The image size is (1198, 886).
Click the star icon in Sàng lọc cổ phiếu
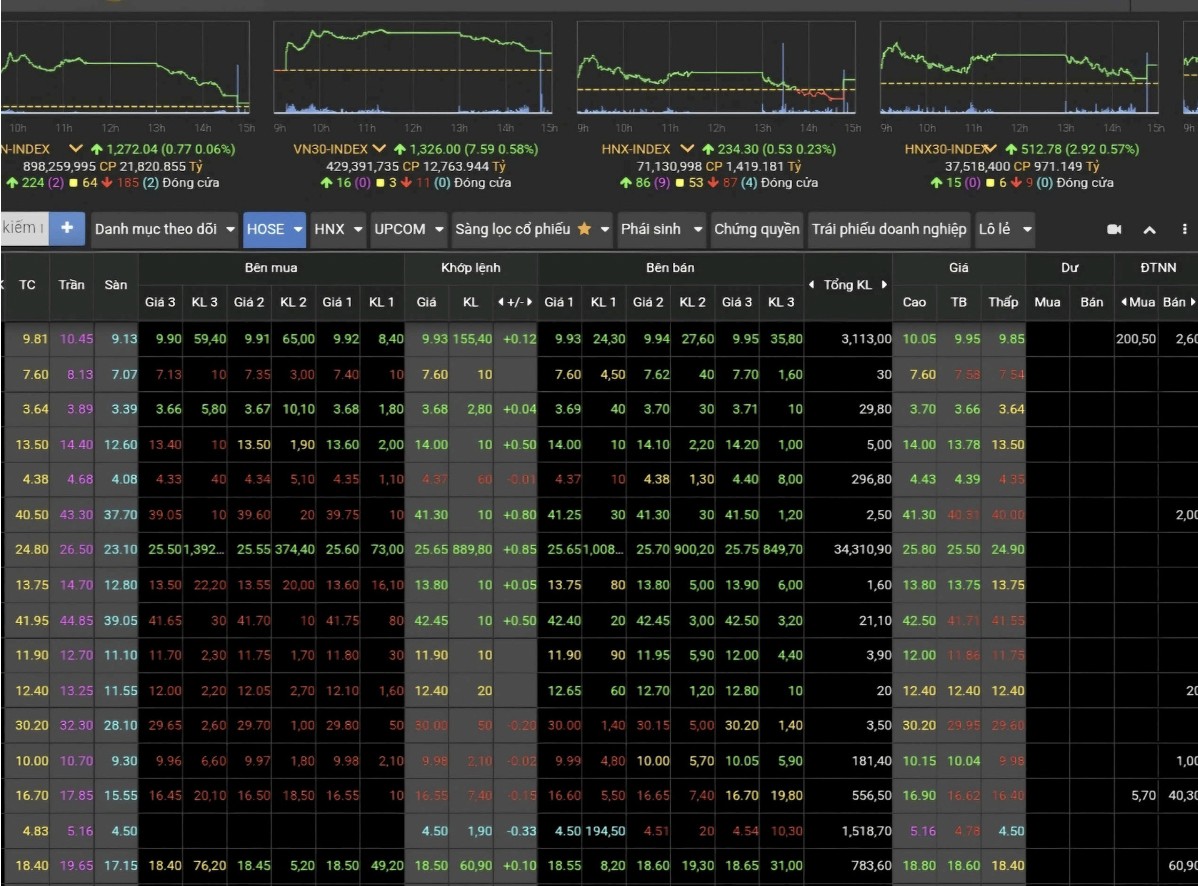584,229
